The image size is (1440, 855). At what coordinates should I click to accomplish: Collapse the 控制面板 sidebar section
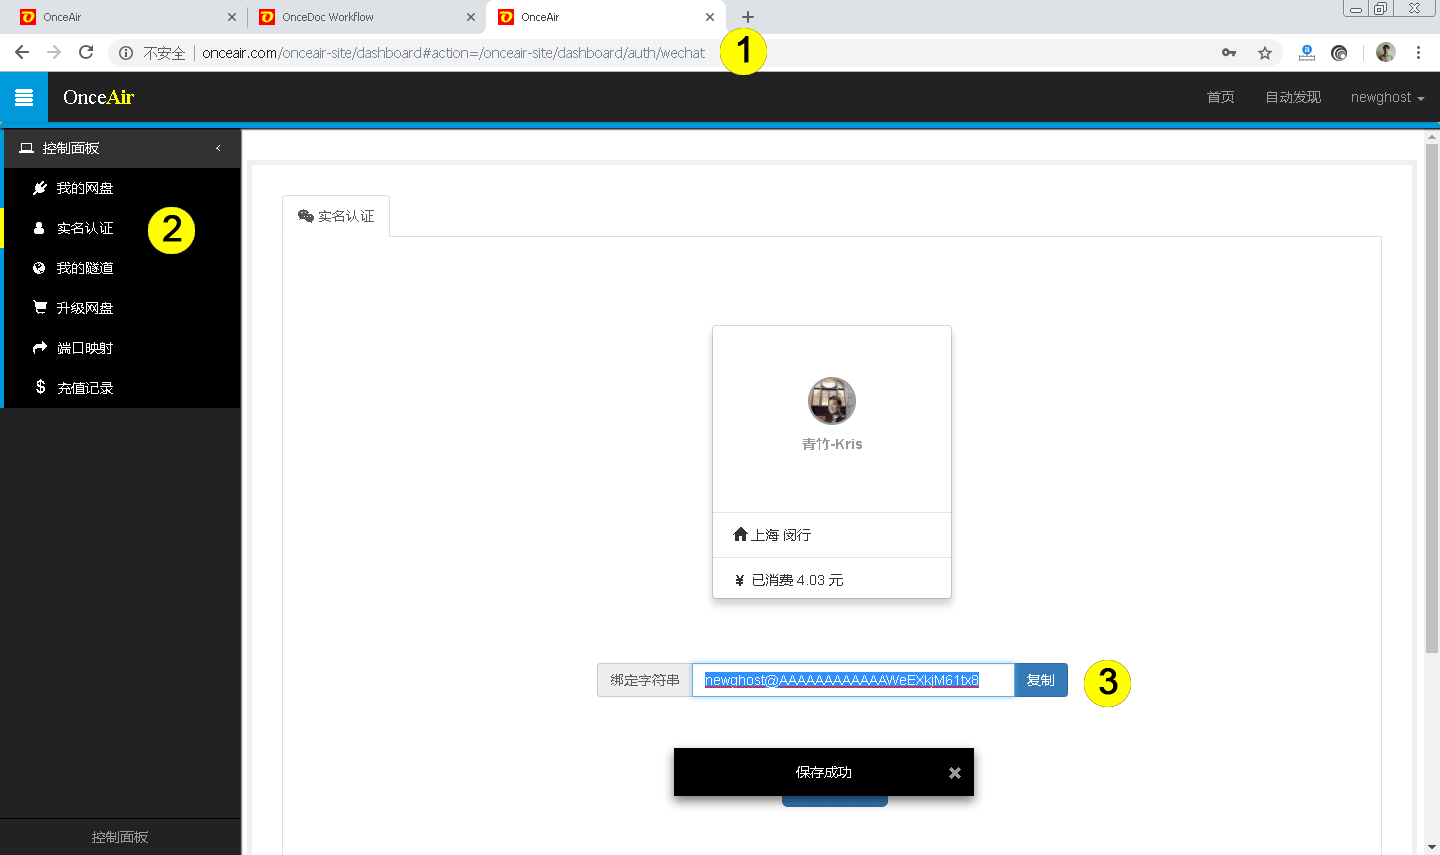[218, 148]
